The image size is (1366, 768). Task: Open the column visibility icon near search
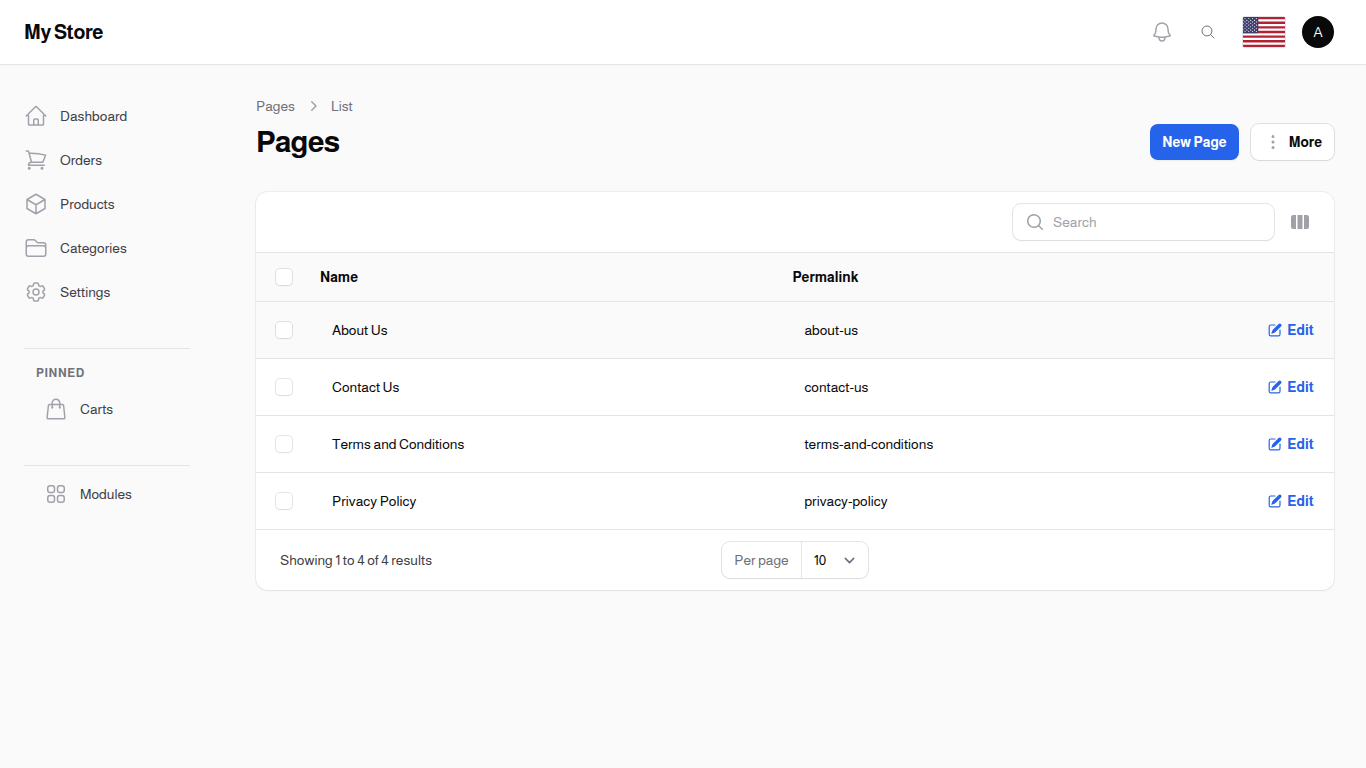coord(1300,222)
